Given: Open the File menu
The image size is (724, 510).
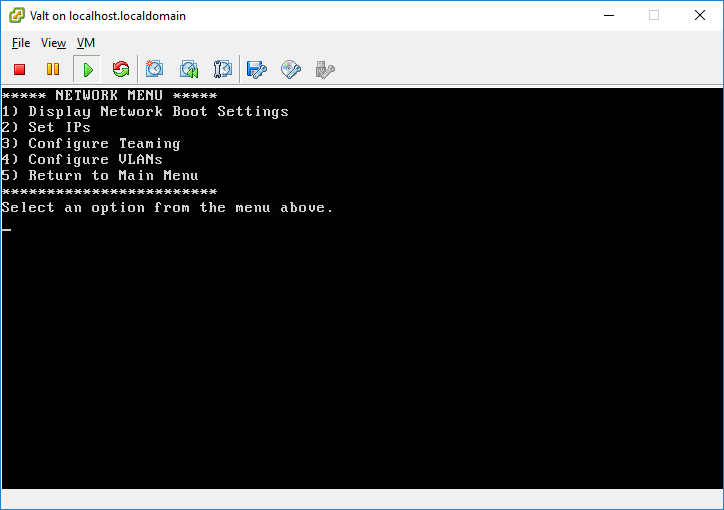Looking at the screenshot, I should 21,43.
